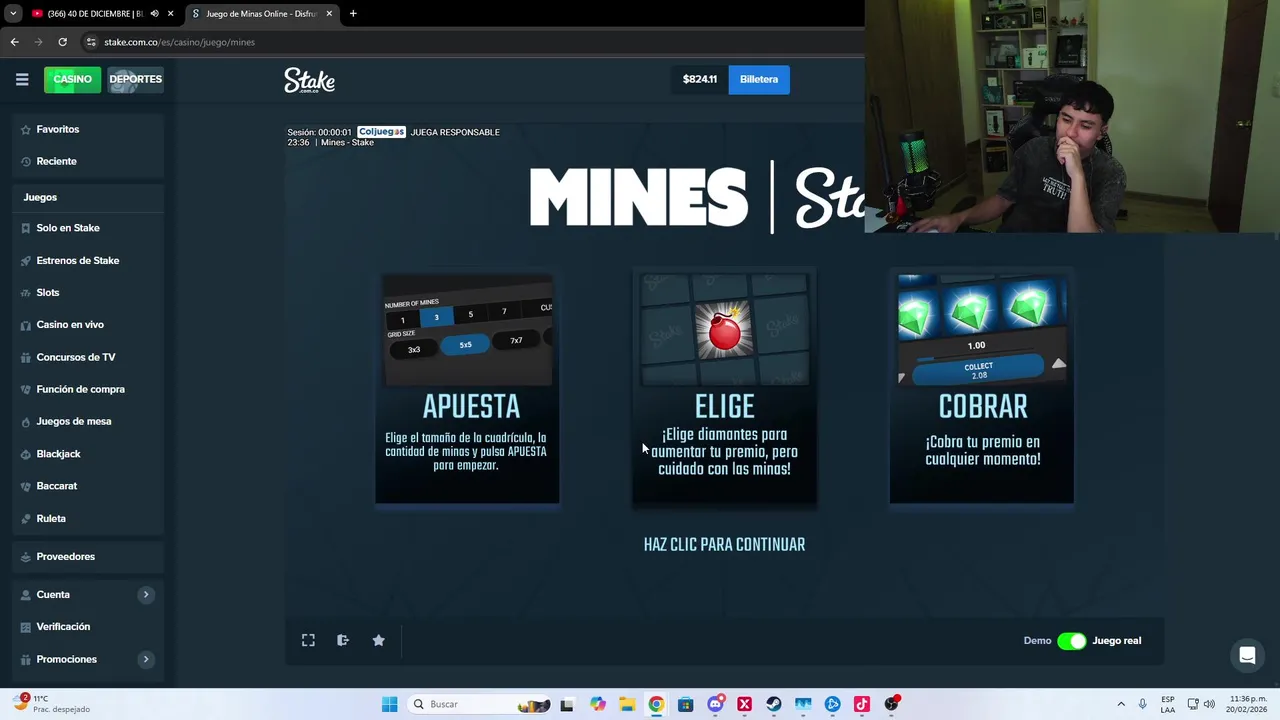Click the Slots icon in sidebar
1280x720 pixels.
pos(26,292)
